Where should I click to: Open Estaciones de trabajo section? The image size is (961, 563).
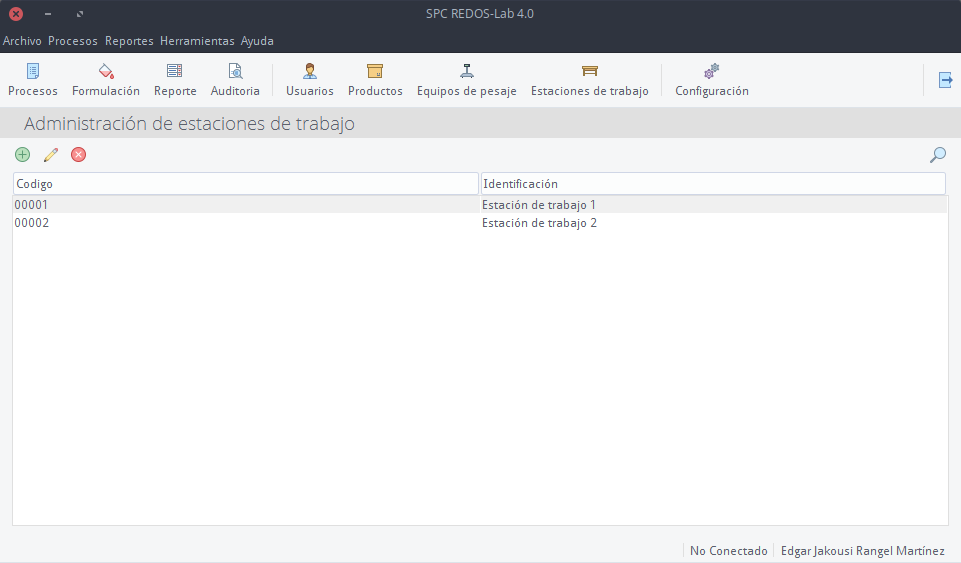(590, 80)
